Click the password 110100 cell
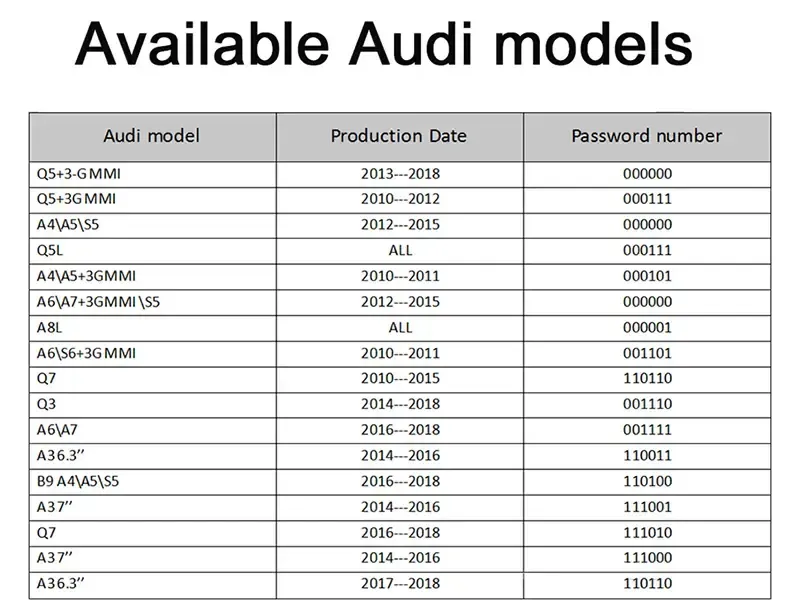This screenshot has width=800, height=600. [x=647, y=482]
